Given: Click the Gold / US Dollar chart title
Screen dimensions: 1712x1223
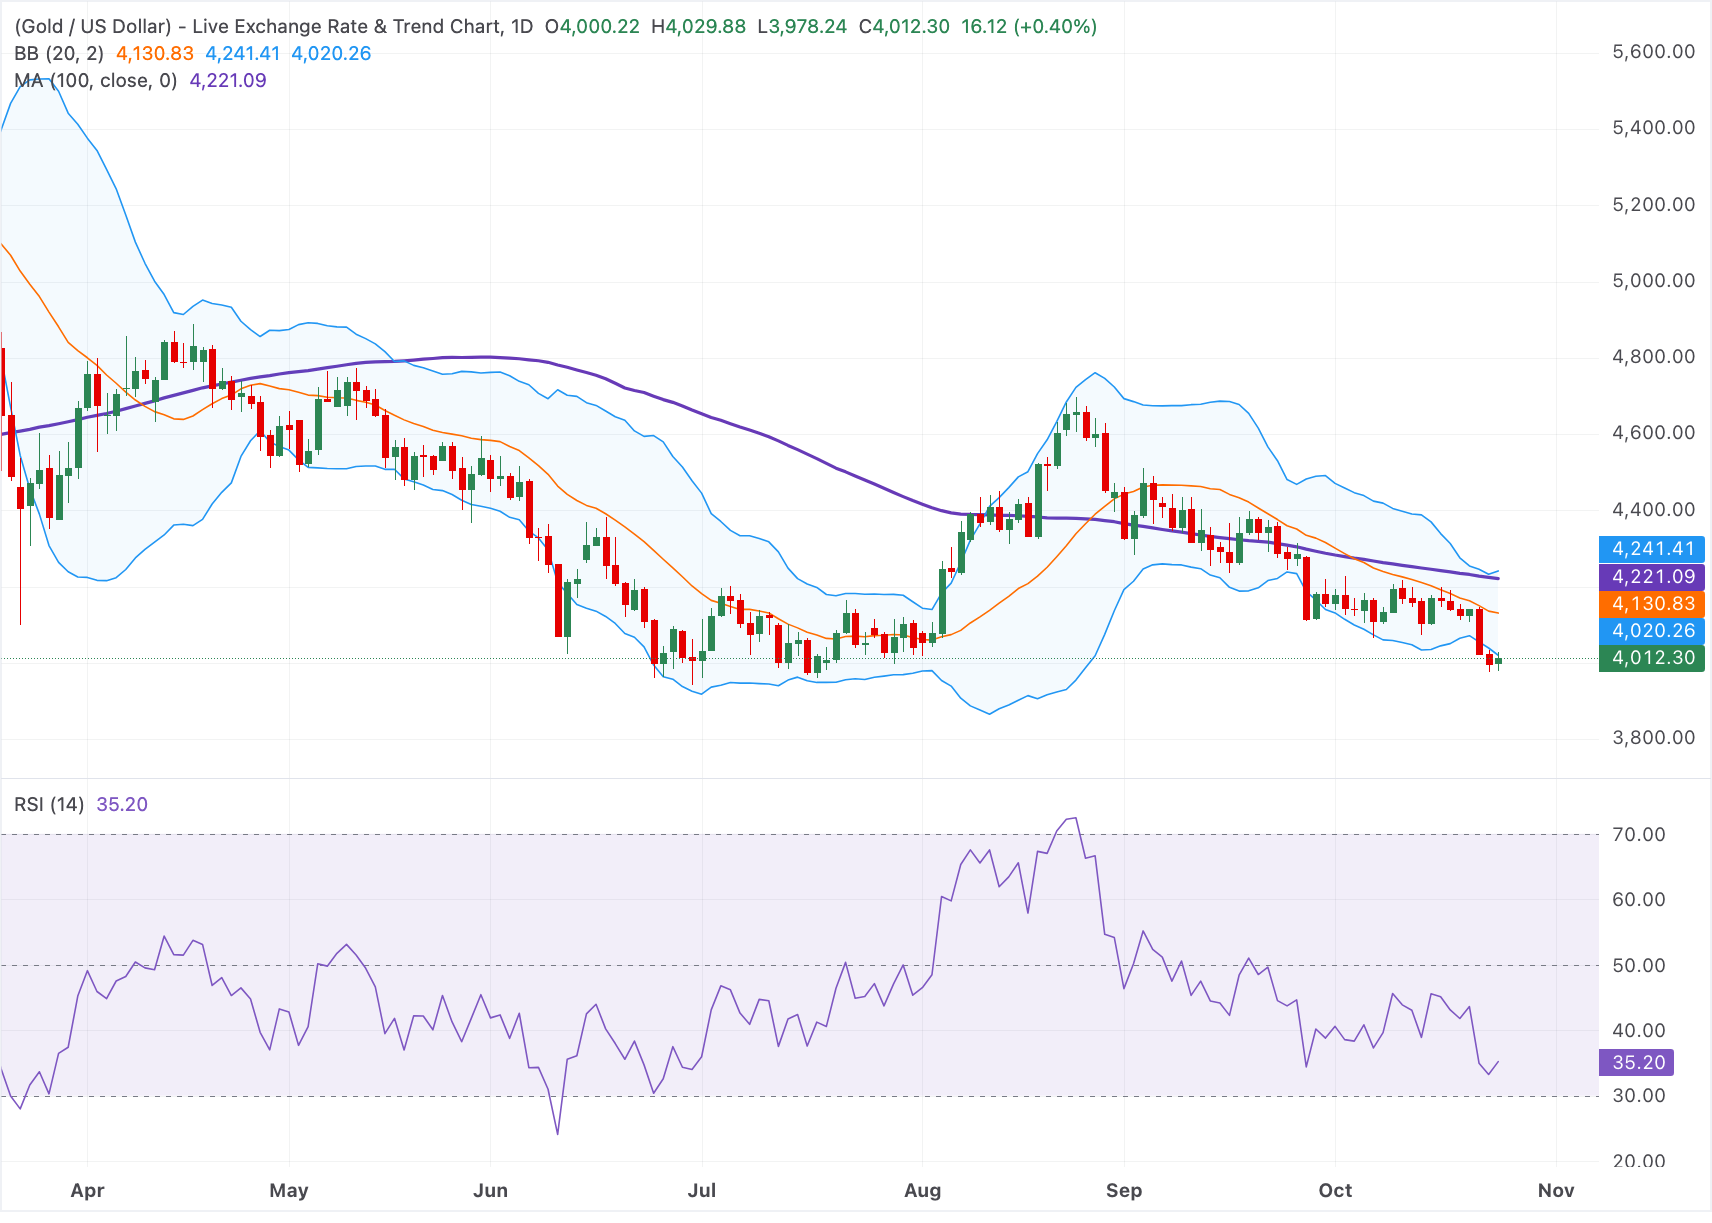Looking at the screenshot, I should point(274,26).
